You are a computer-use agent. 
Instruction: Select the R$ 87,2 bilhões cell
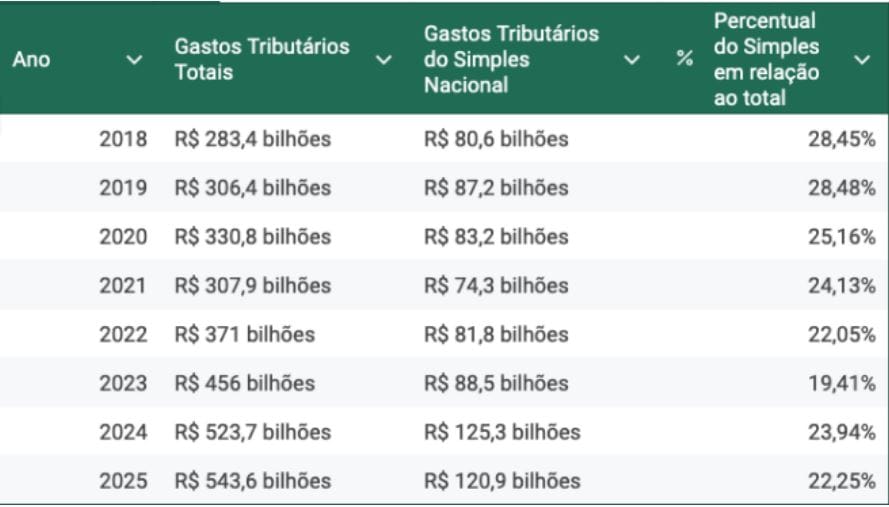tap(496, 188)
